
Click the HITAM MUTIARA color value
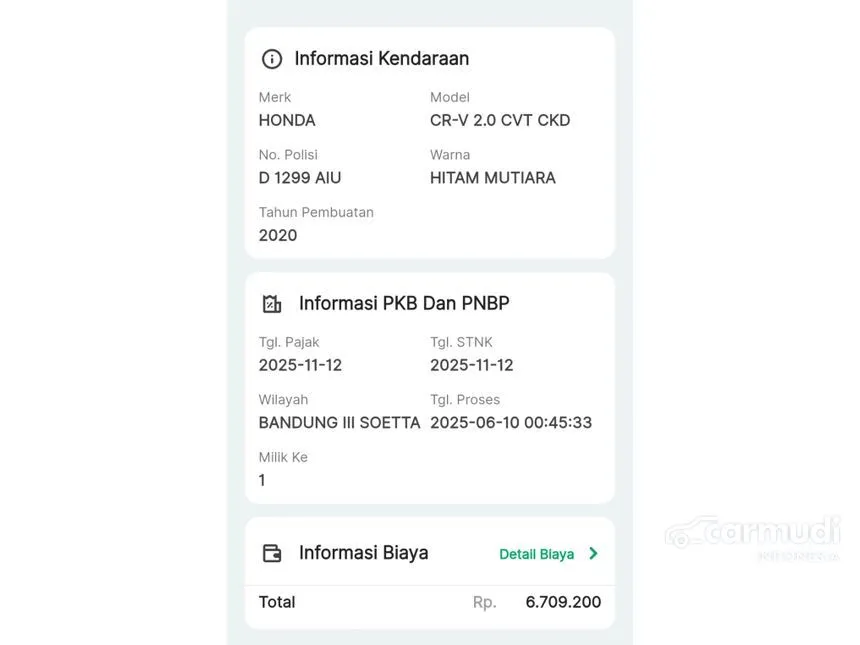493,178
